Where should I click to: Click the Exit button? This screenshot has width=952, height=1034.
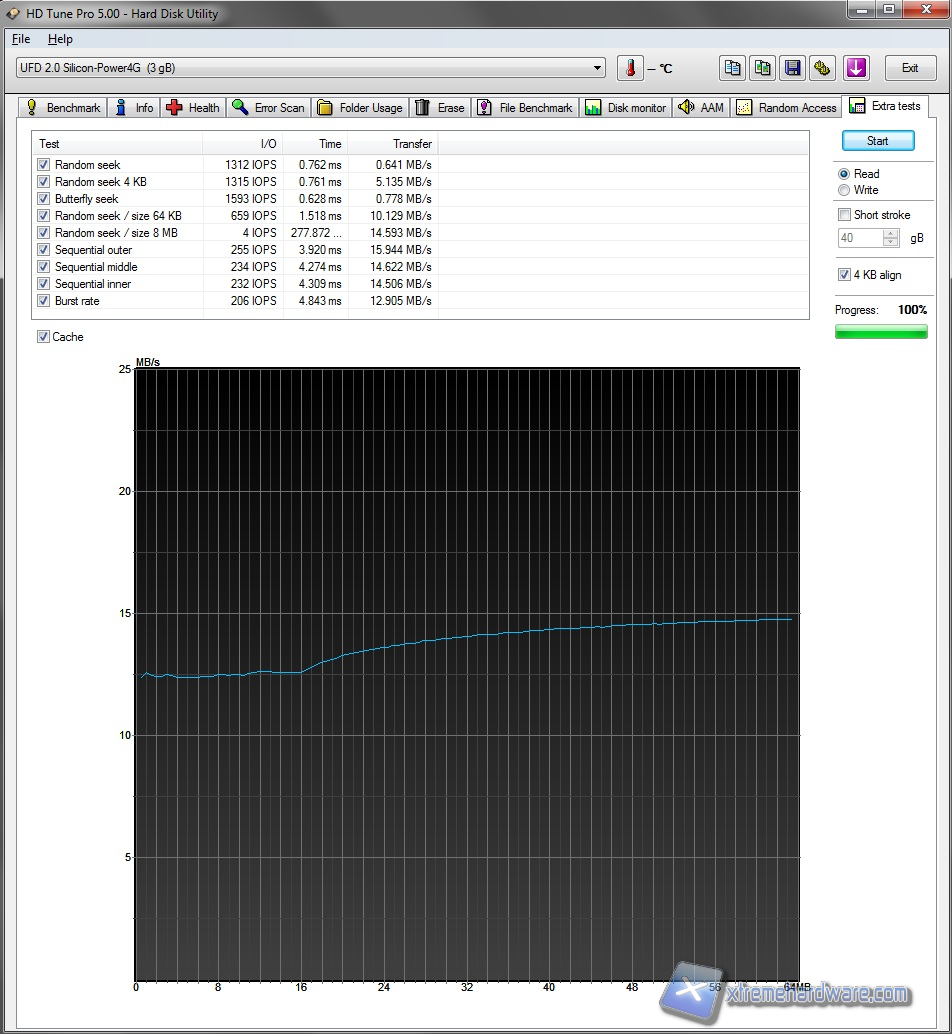pyautogui.click(x=909, y=68)
